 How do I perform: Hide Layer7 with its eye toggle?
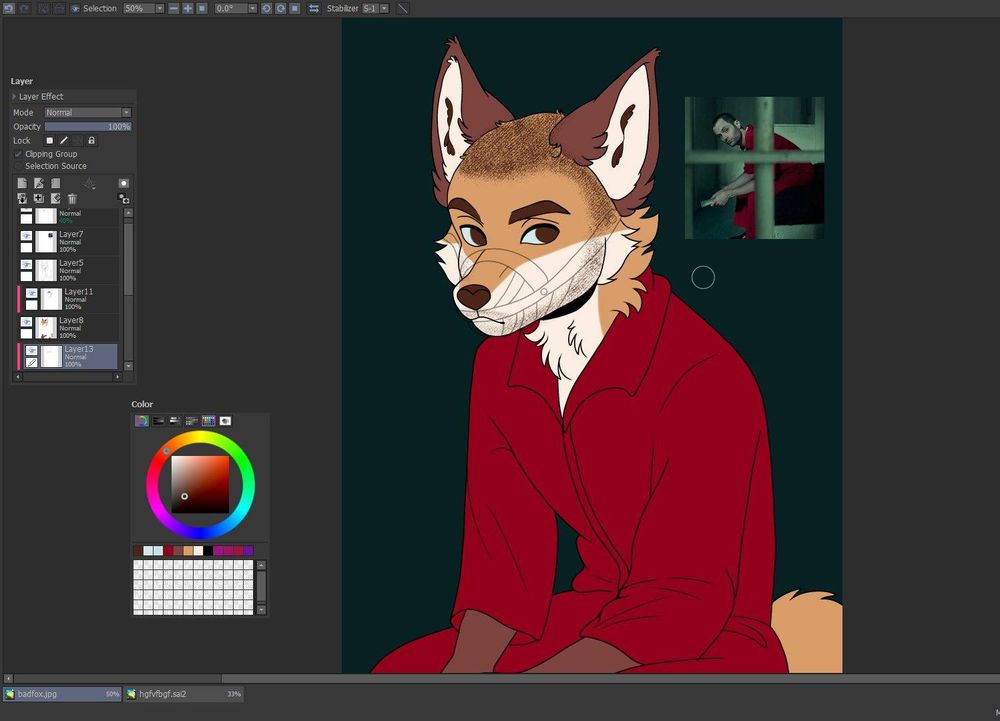26,236
